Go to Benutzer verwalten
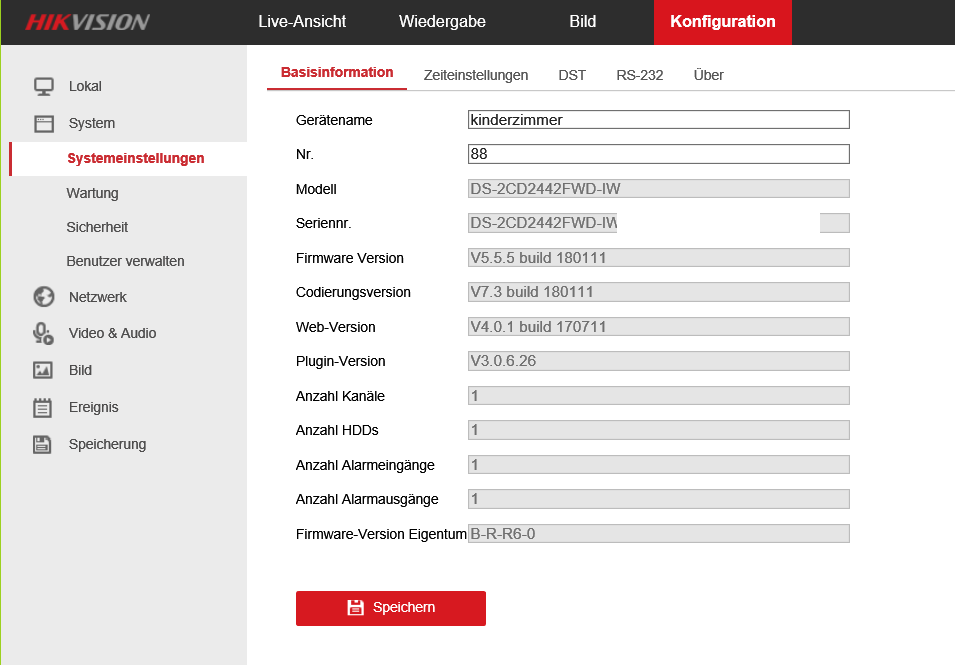This screenshot has width=955, height=665. (125, 261)
